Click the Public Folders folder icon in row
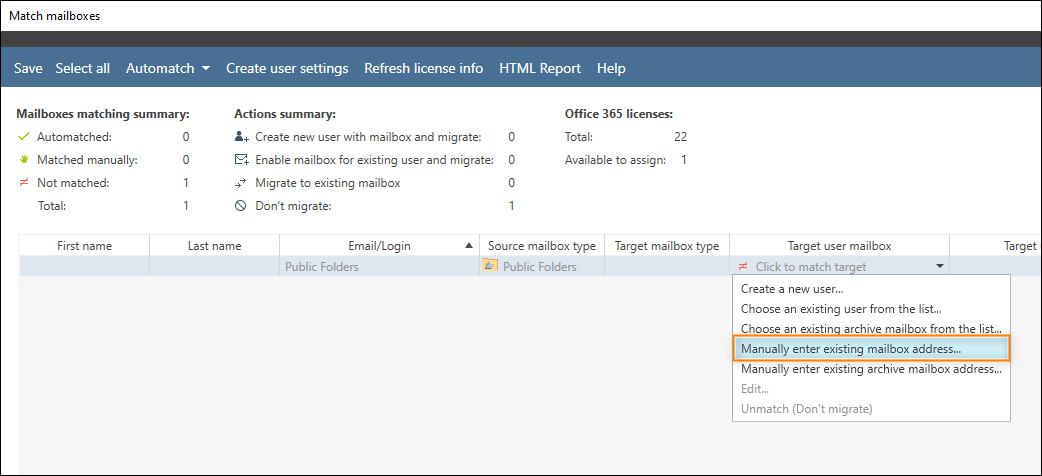The width and height of the screenshot is (1042, 476). [x=490, y=266]
